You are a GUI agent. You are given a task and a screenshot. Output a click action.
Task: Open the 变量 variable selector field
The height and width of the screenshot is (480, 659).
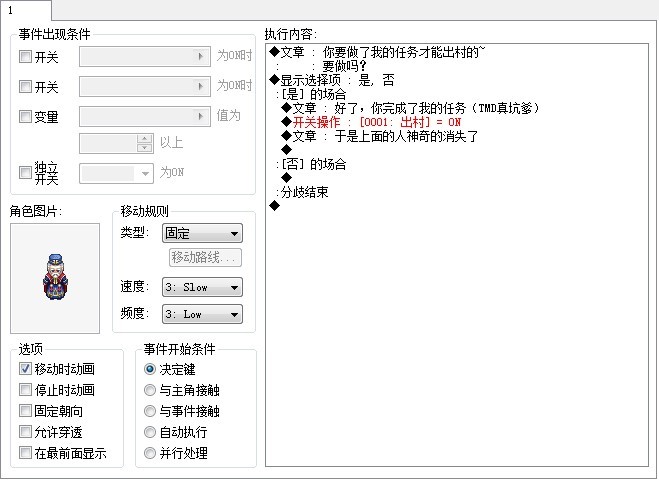point(145,116)
